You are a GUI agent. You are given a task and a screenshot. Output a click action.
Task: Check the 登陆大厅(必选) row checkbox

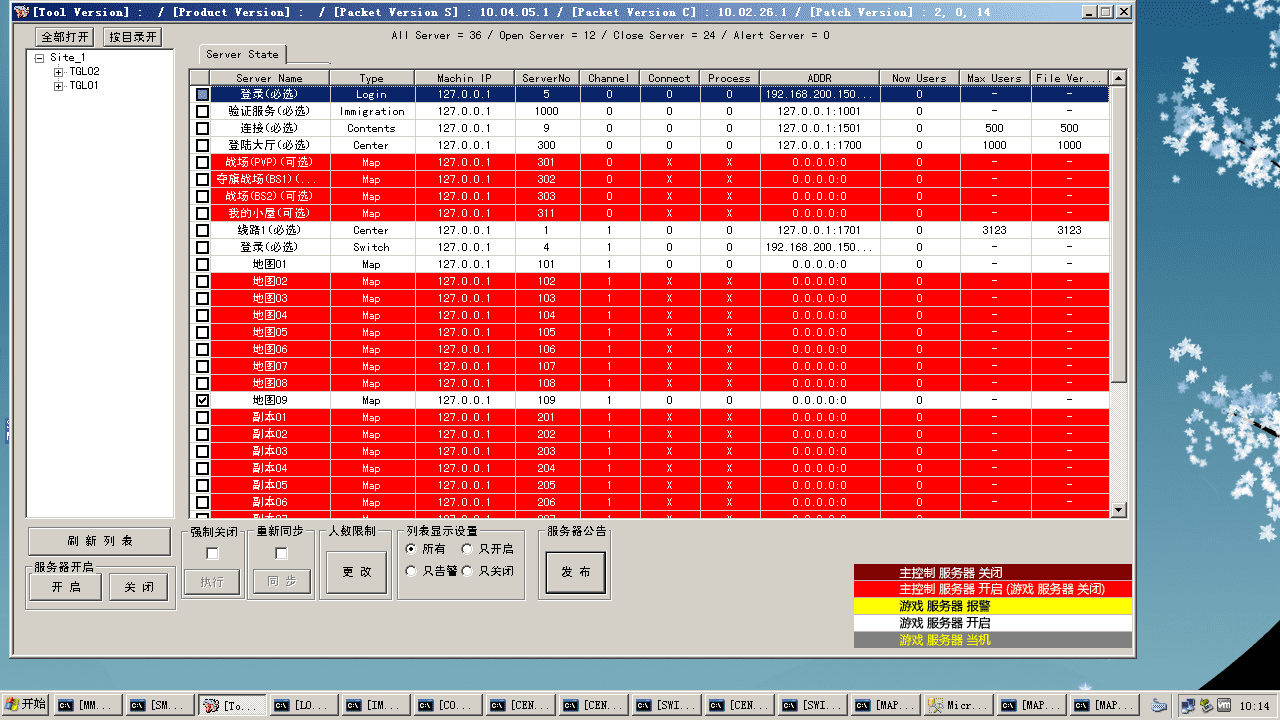(202, 146)
